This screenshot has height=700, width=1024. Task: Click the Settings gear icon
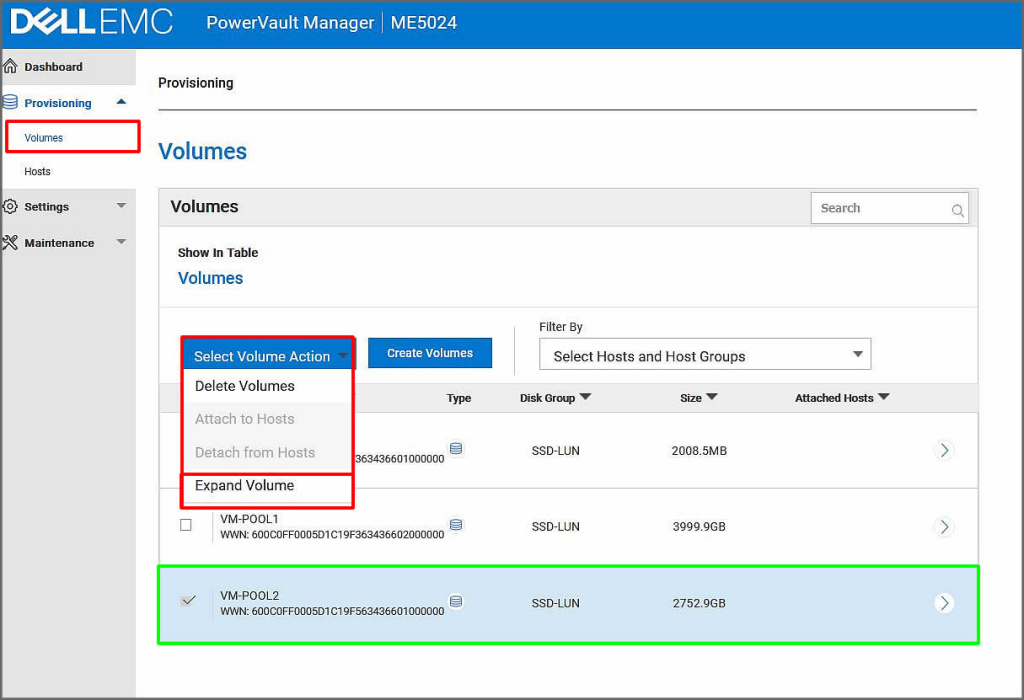tap(11, 207)
